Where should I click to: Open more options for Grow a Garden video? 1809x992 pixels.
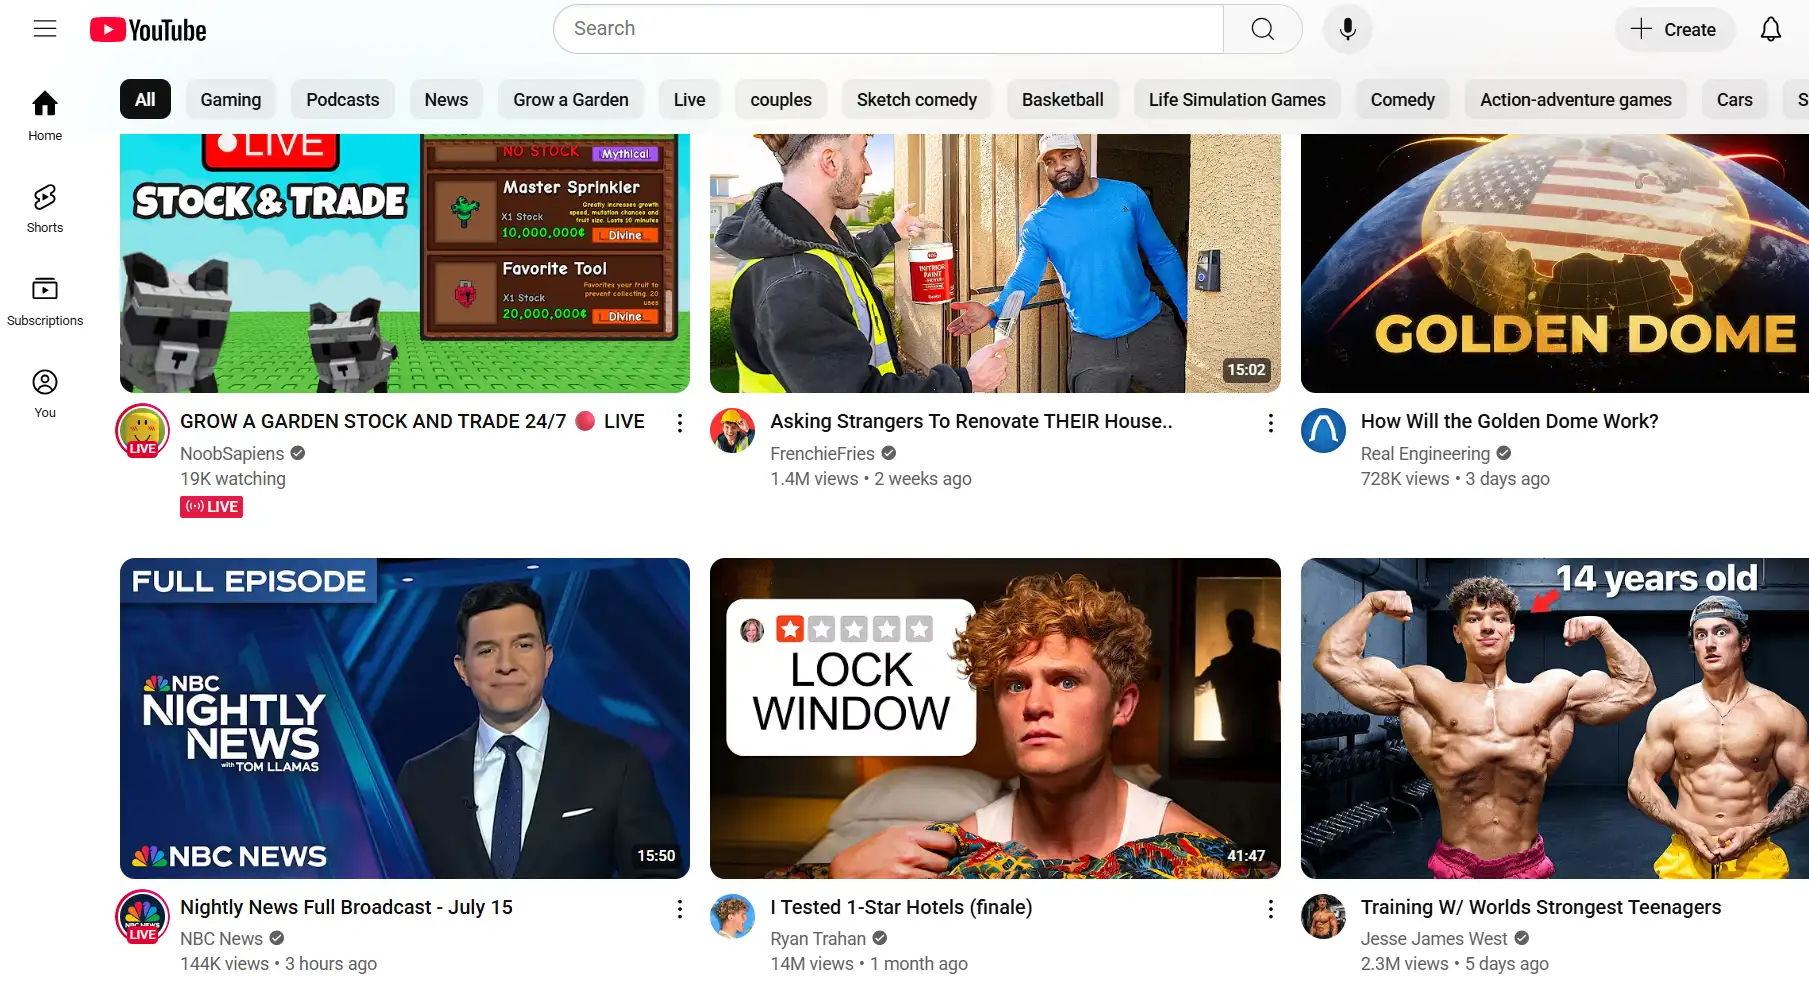coord(680,423)
